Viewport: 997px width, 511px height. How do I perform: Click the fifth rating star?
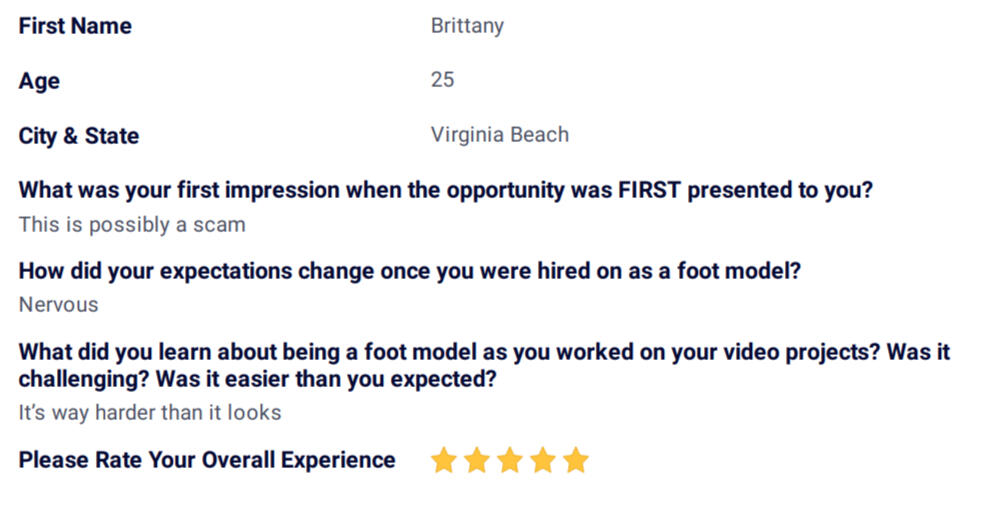click(575, 460)
